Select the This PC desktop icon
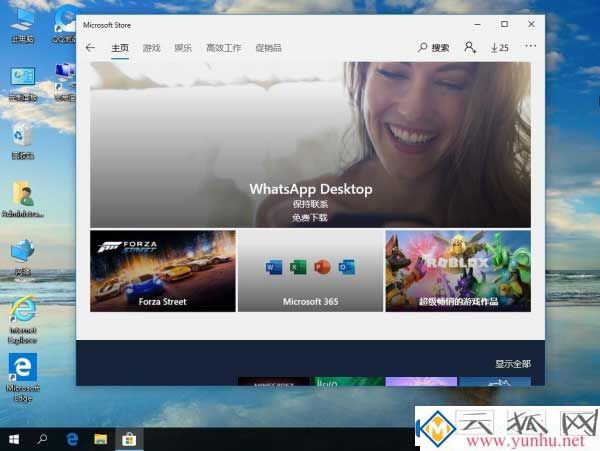This screenshot has width=600, height=451. (23, 25)
